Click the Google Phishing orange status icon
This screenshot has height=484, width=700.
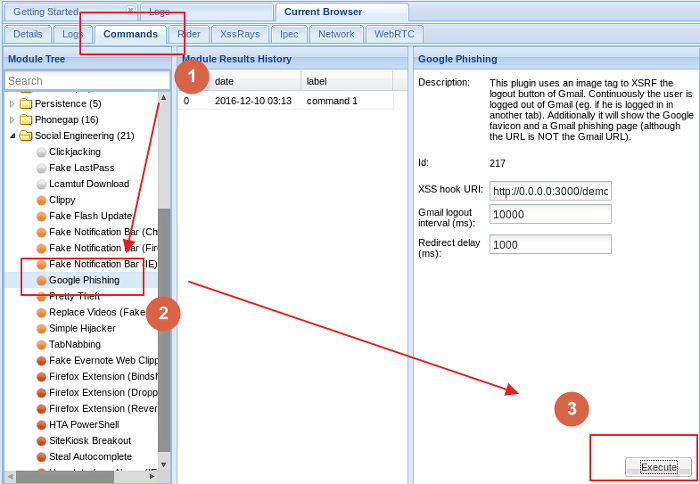pos(42,281)
